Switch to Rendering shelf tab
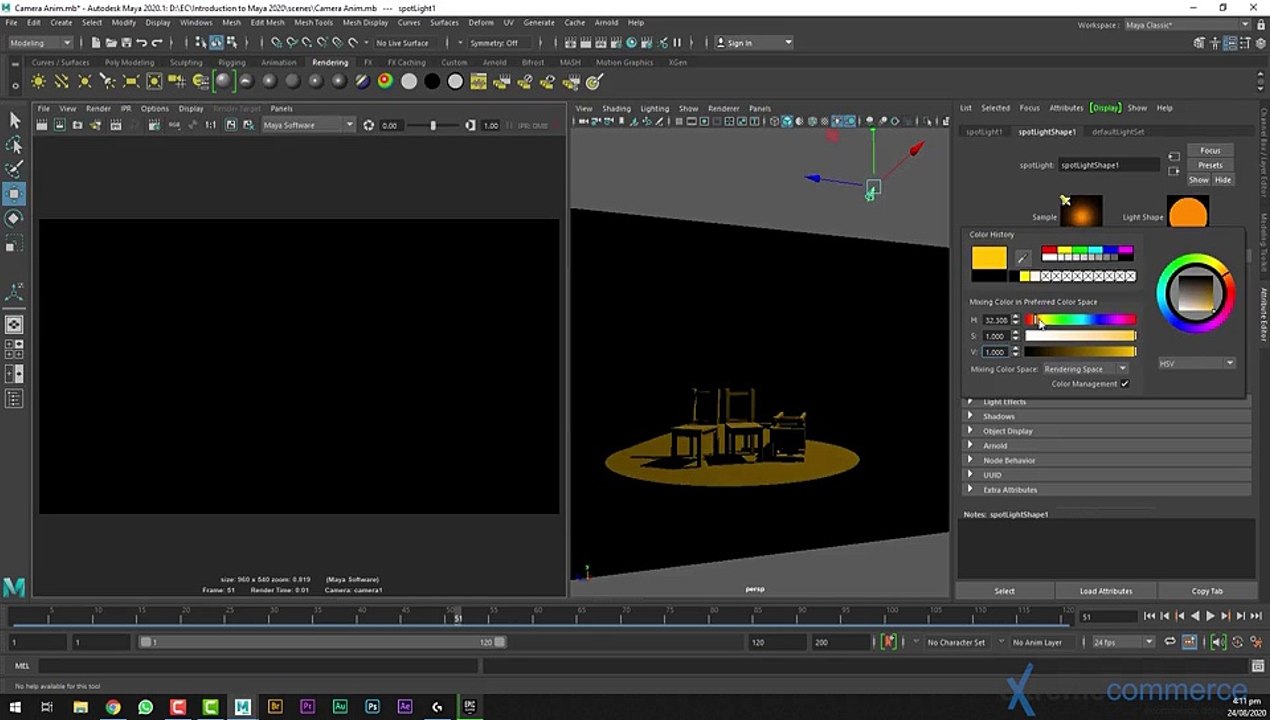 tap(330, 62)
